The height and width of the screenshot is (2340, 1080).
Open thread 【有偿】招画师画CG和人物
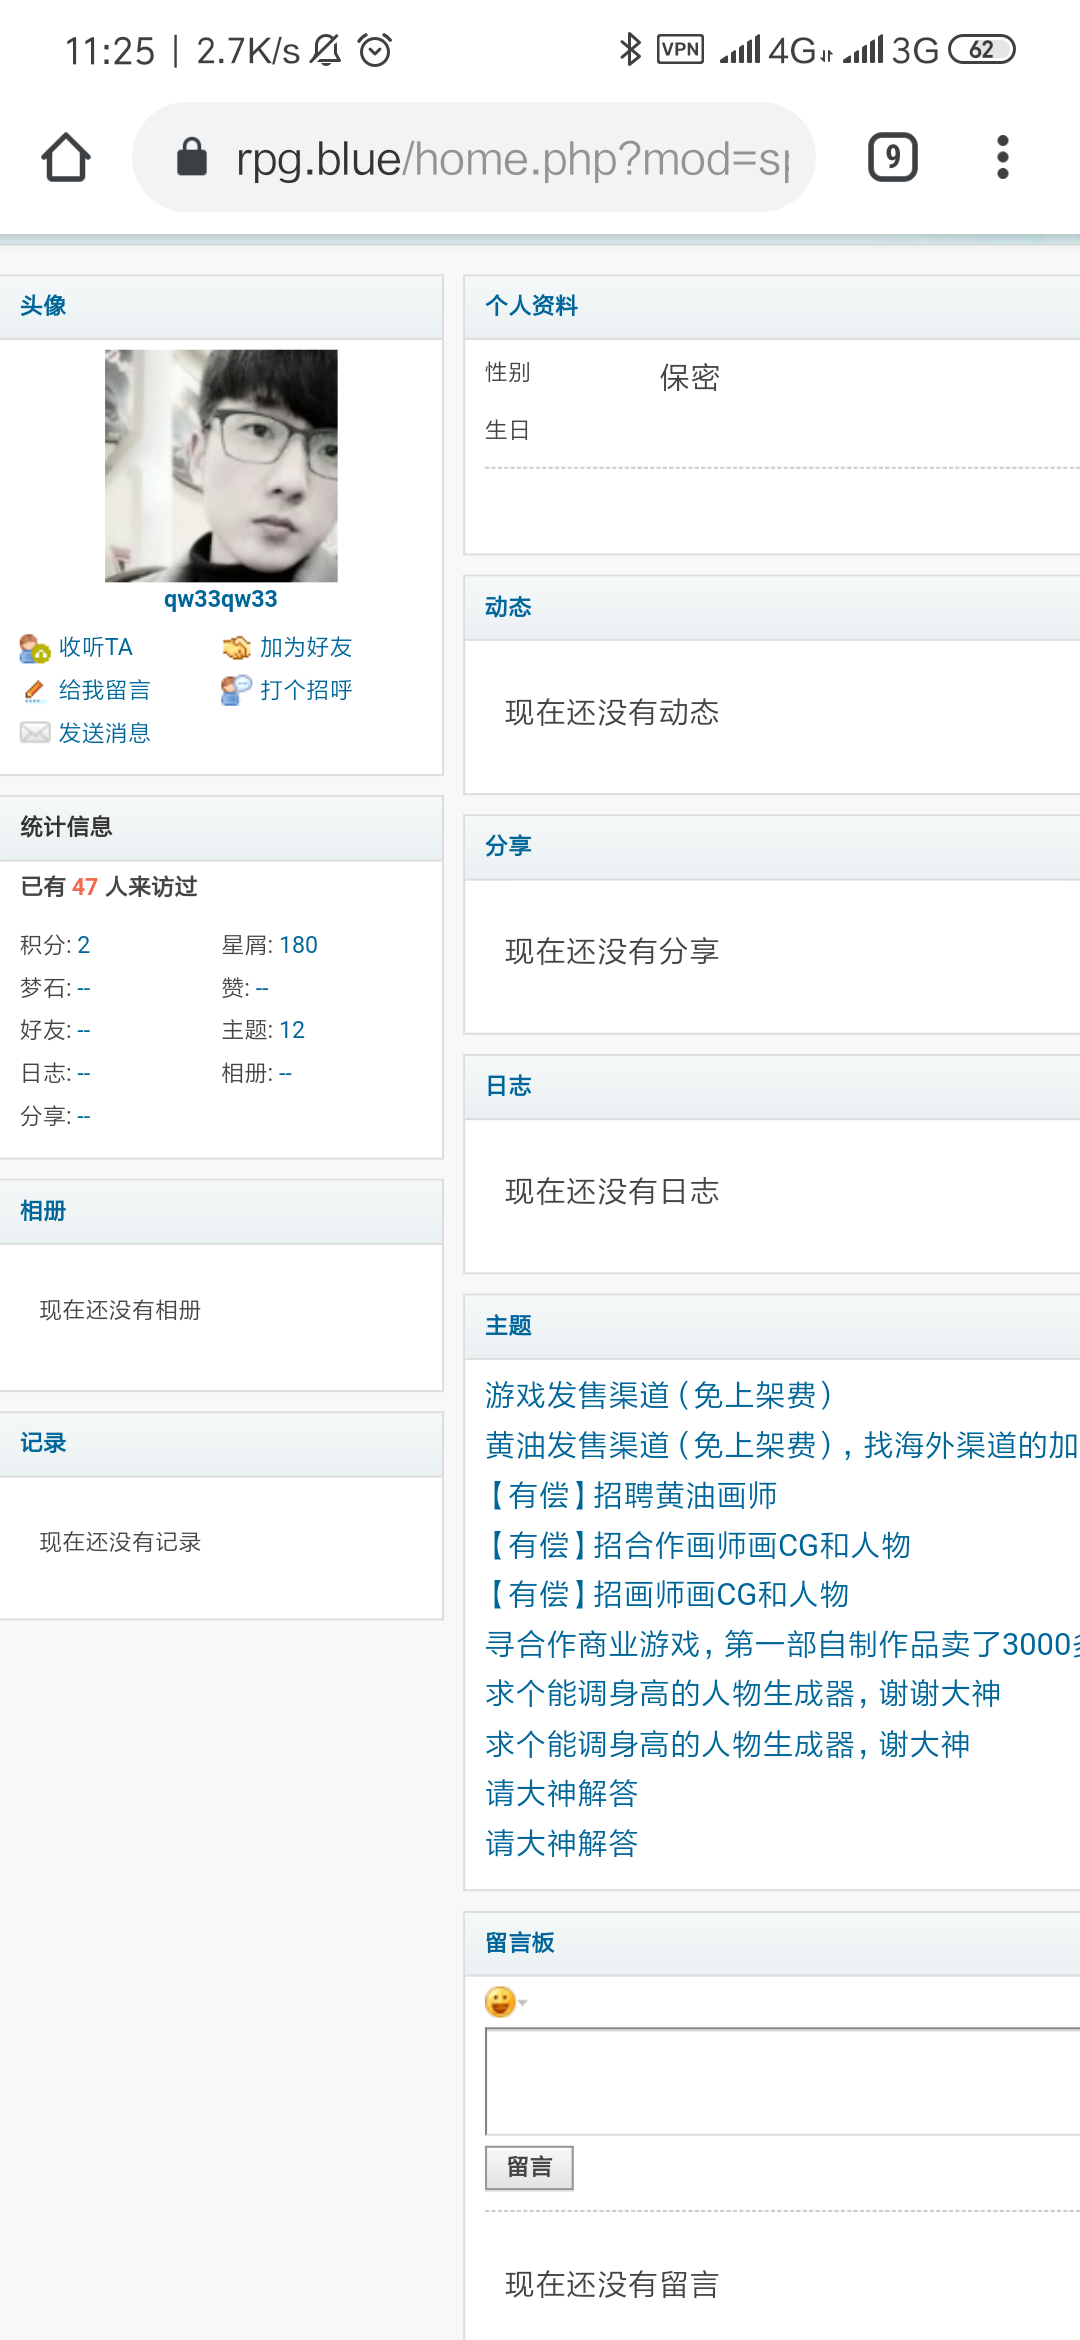coord(667,1594)
